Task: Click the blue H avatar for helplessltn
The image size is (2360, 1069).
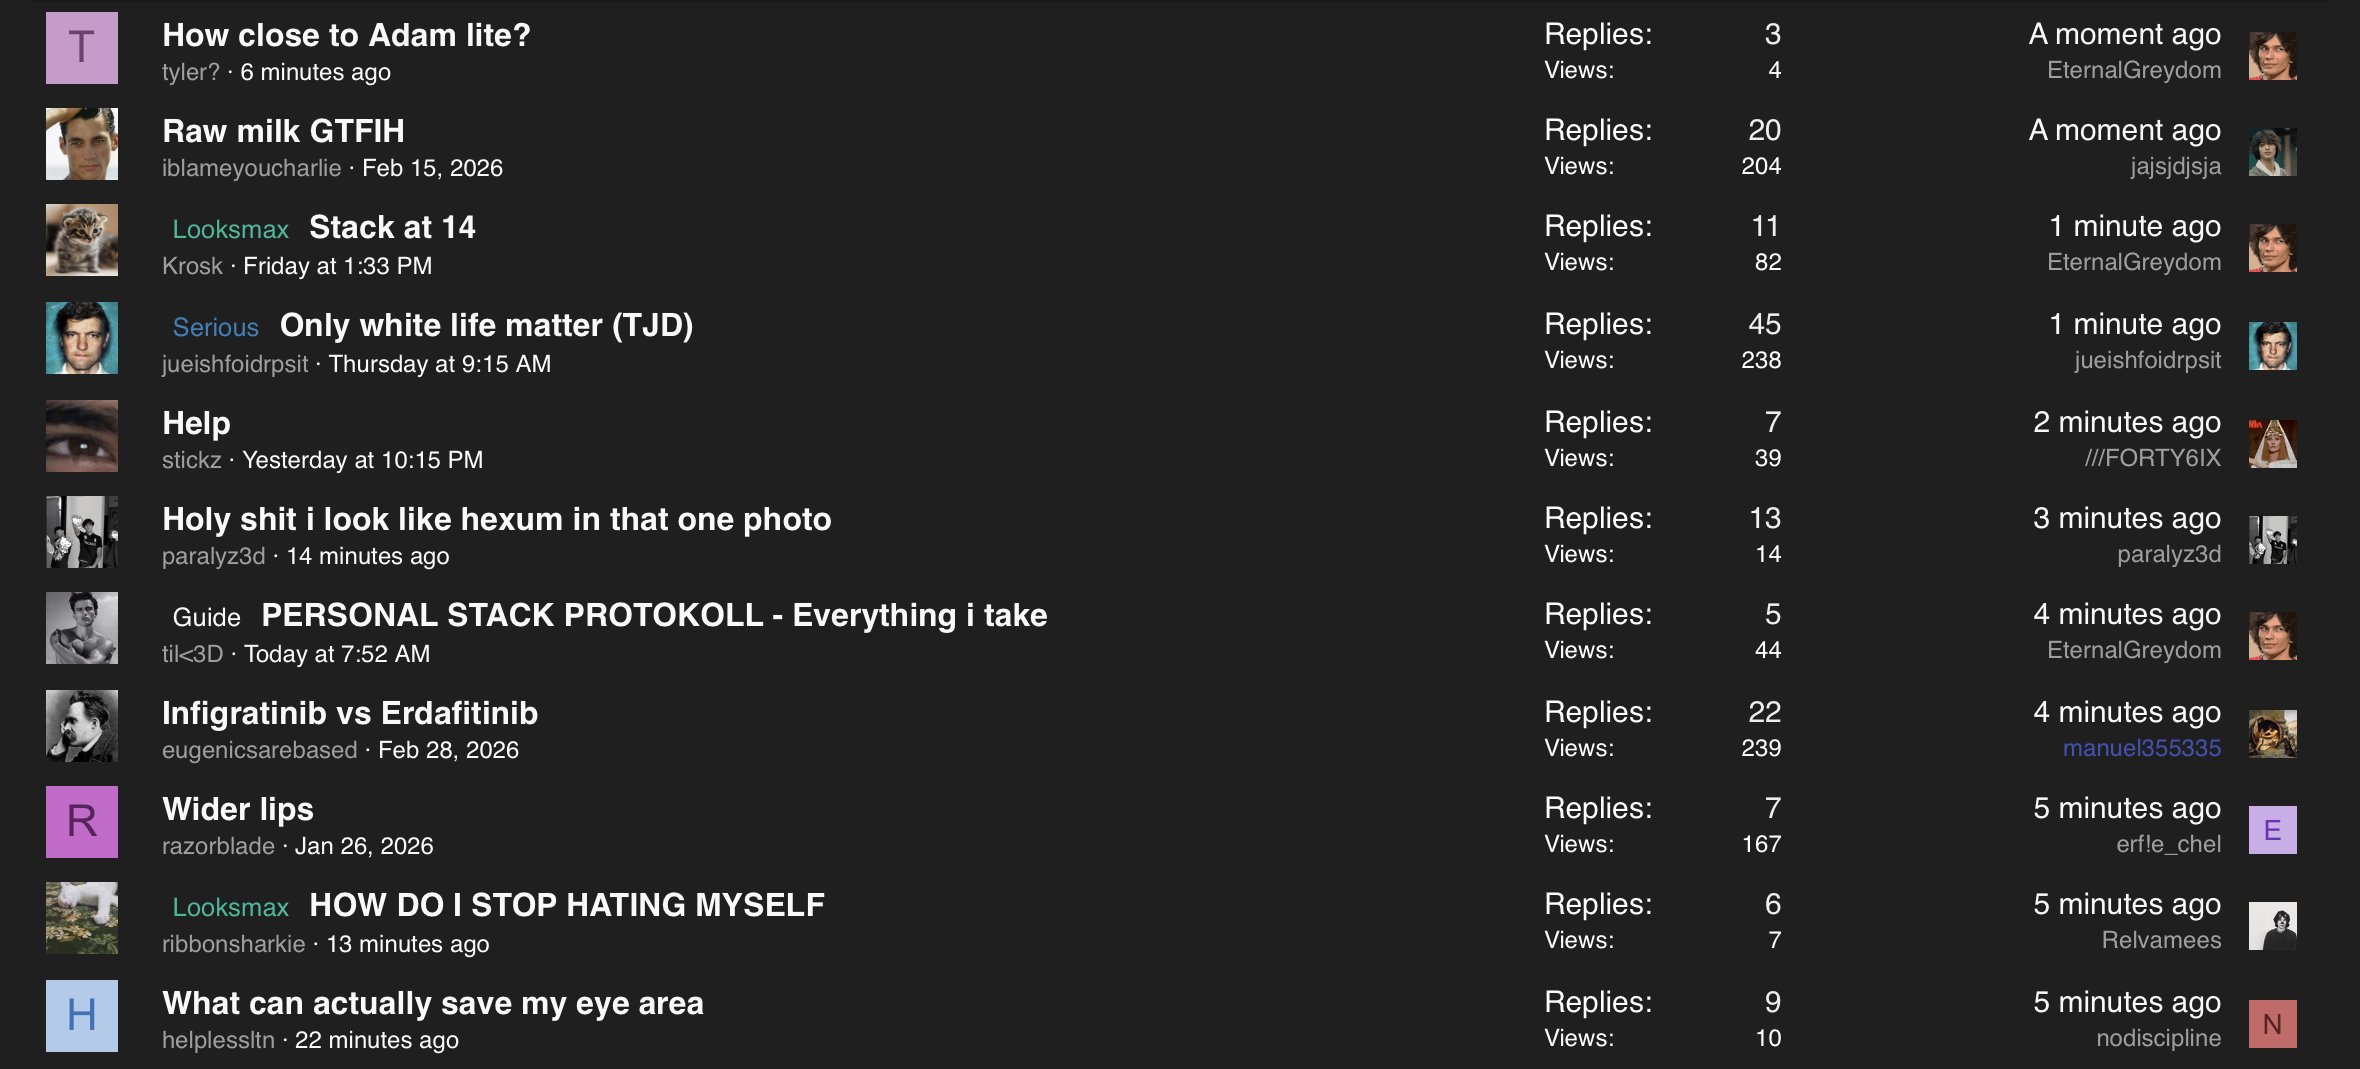Action: 82,1016
